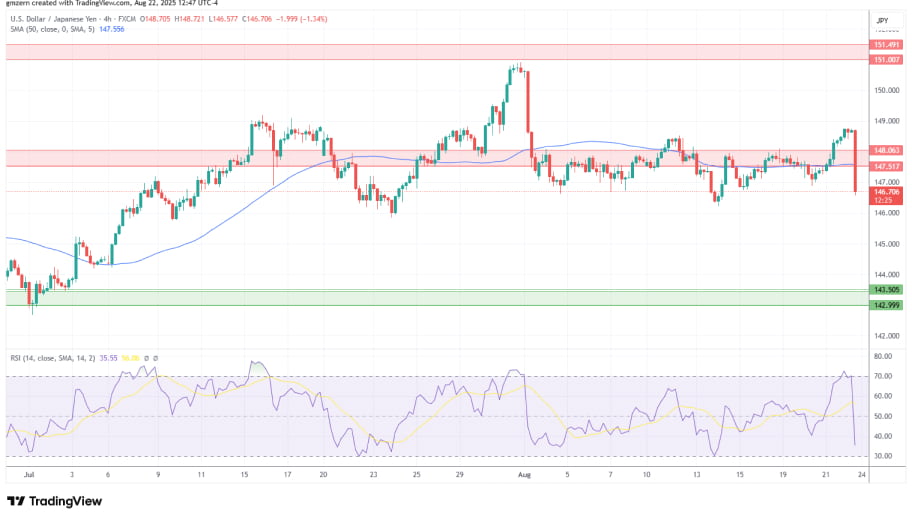Select the green 143.505 support label
Image resolution: width=912 pixels, height=513 pixels.
pyautogui.click(x=886, y=290)
